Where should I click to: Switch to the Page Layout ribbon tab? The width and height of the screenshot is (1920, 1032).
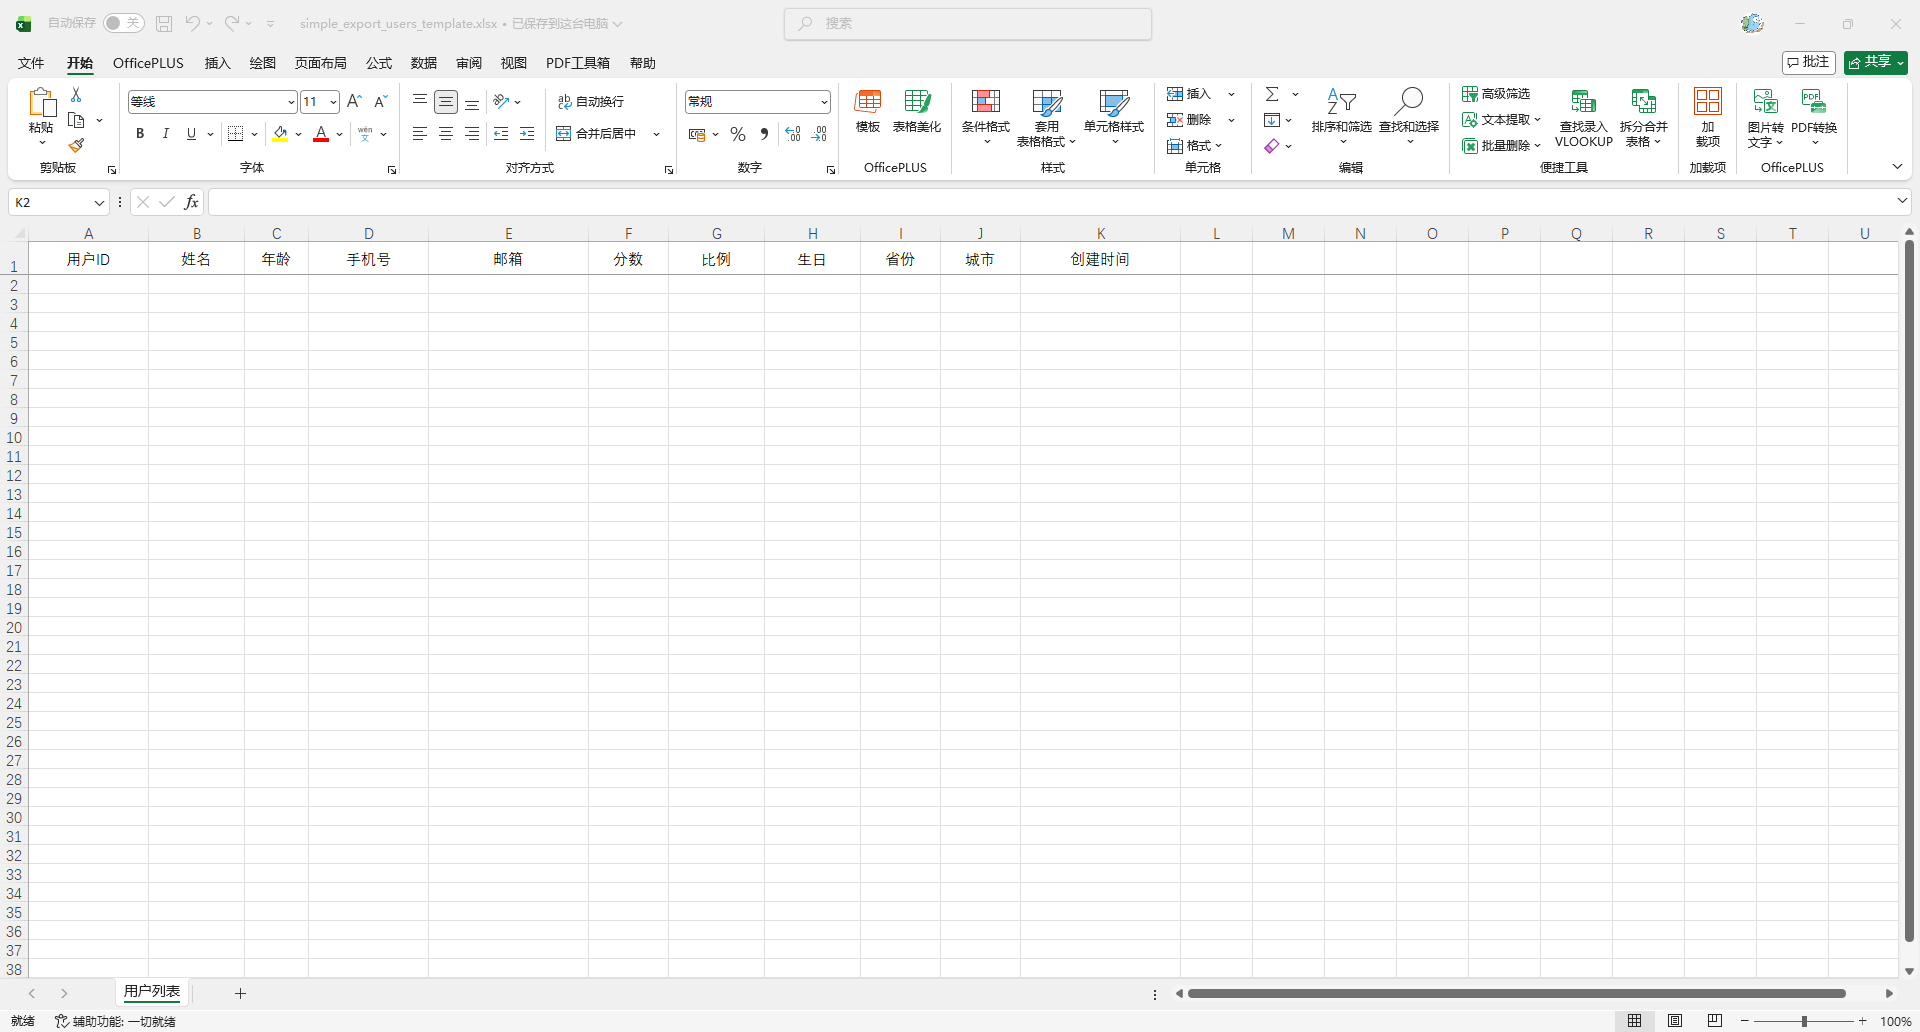pos(320,63)
